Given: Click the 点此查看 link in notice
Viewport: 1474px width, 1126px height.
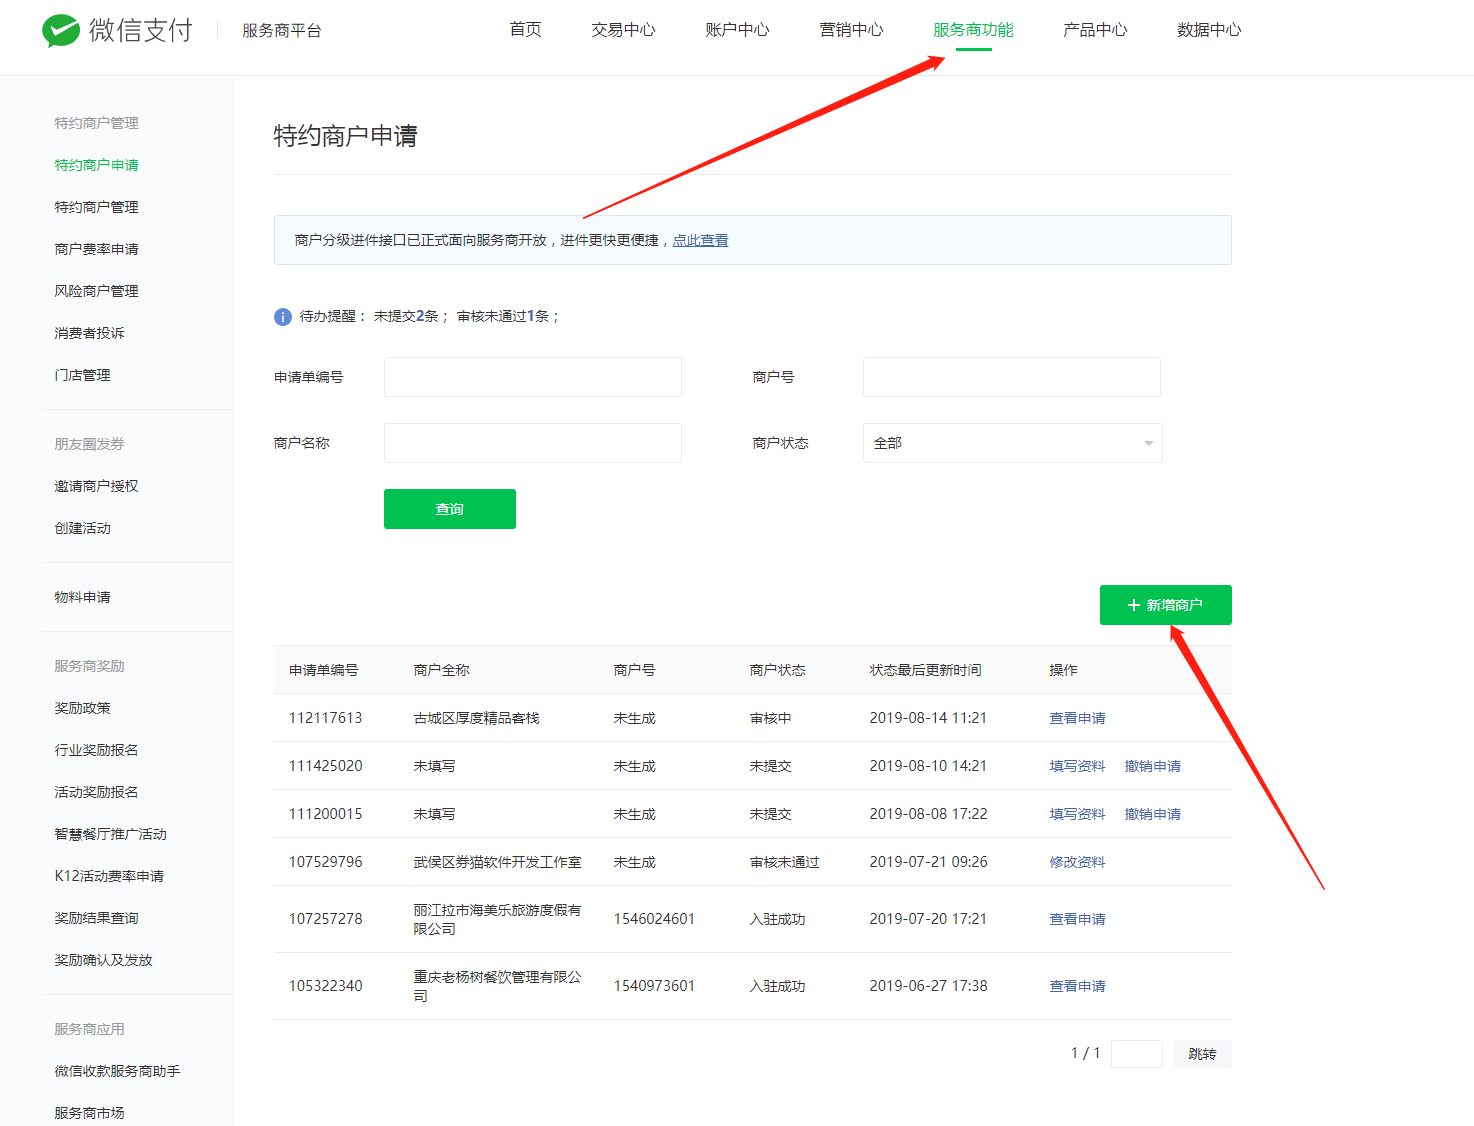Looking at the screenshot, I should click(700, 241).
